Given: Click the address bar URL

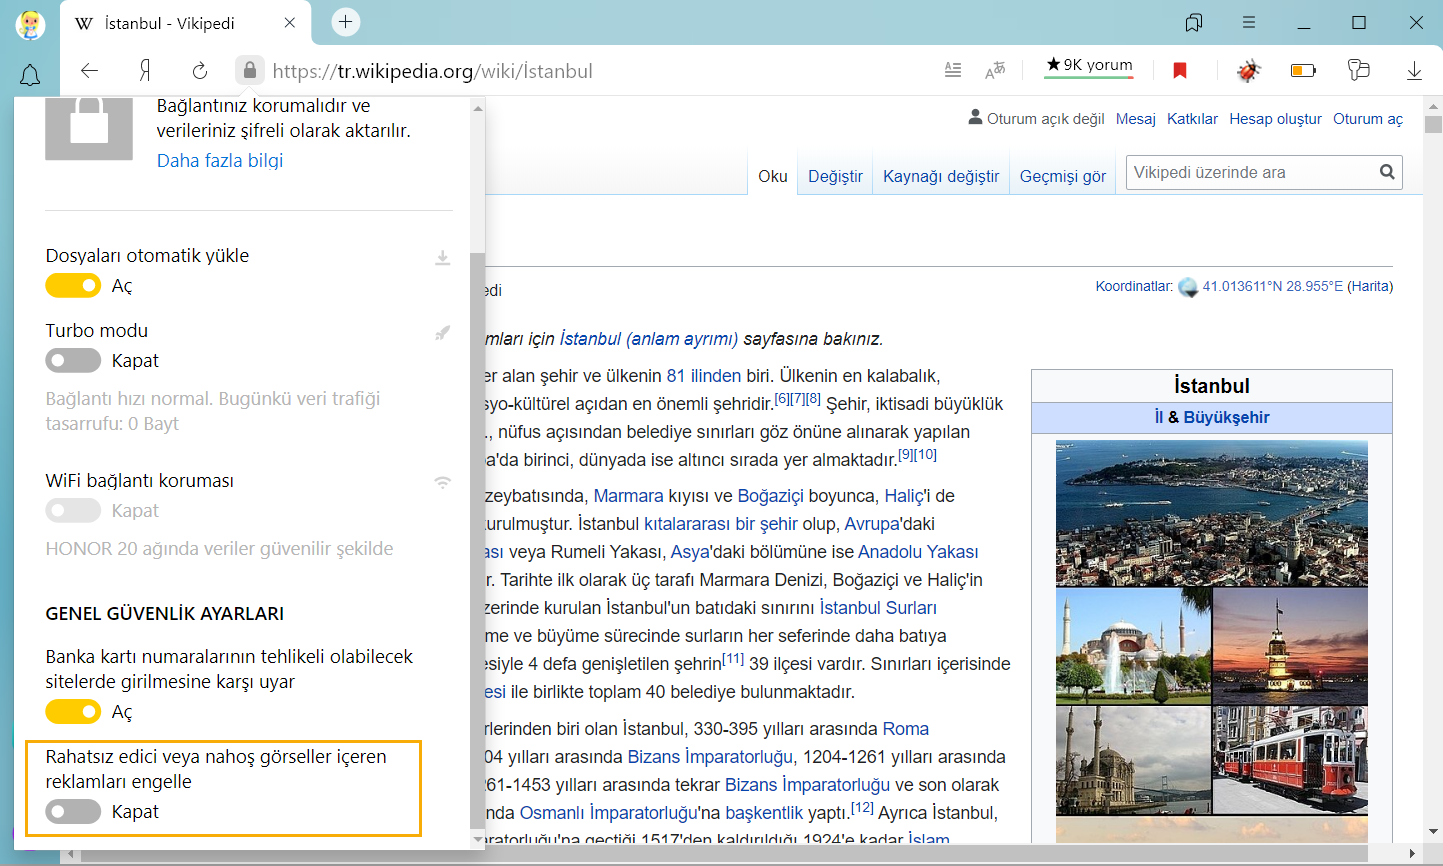Looking at the screenshot, I should [432, 71].
